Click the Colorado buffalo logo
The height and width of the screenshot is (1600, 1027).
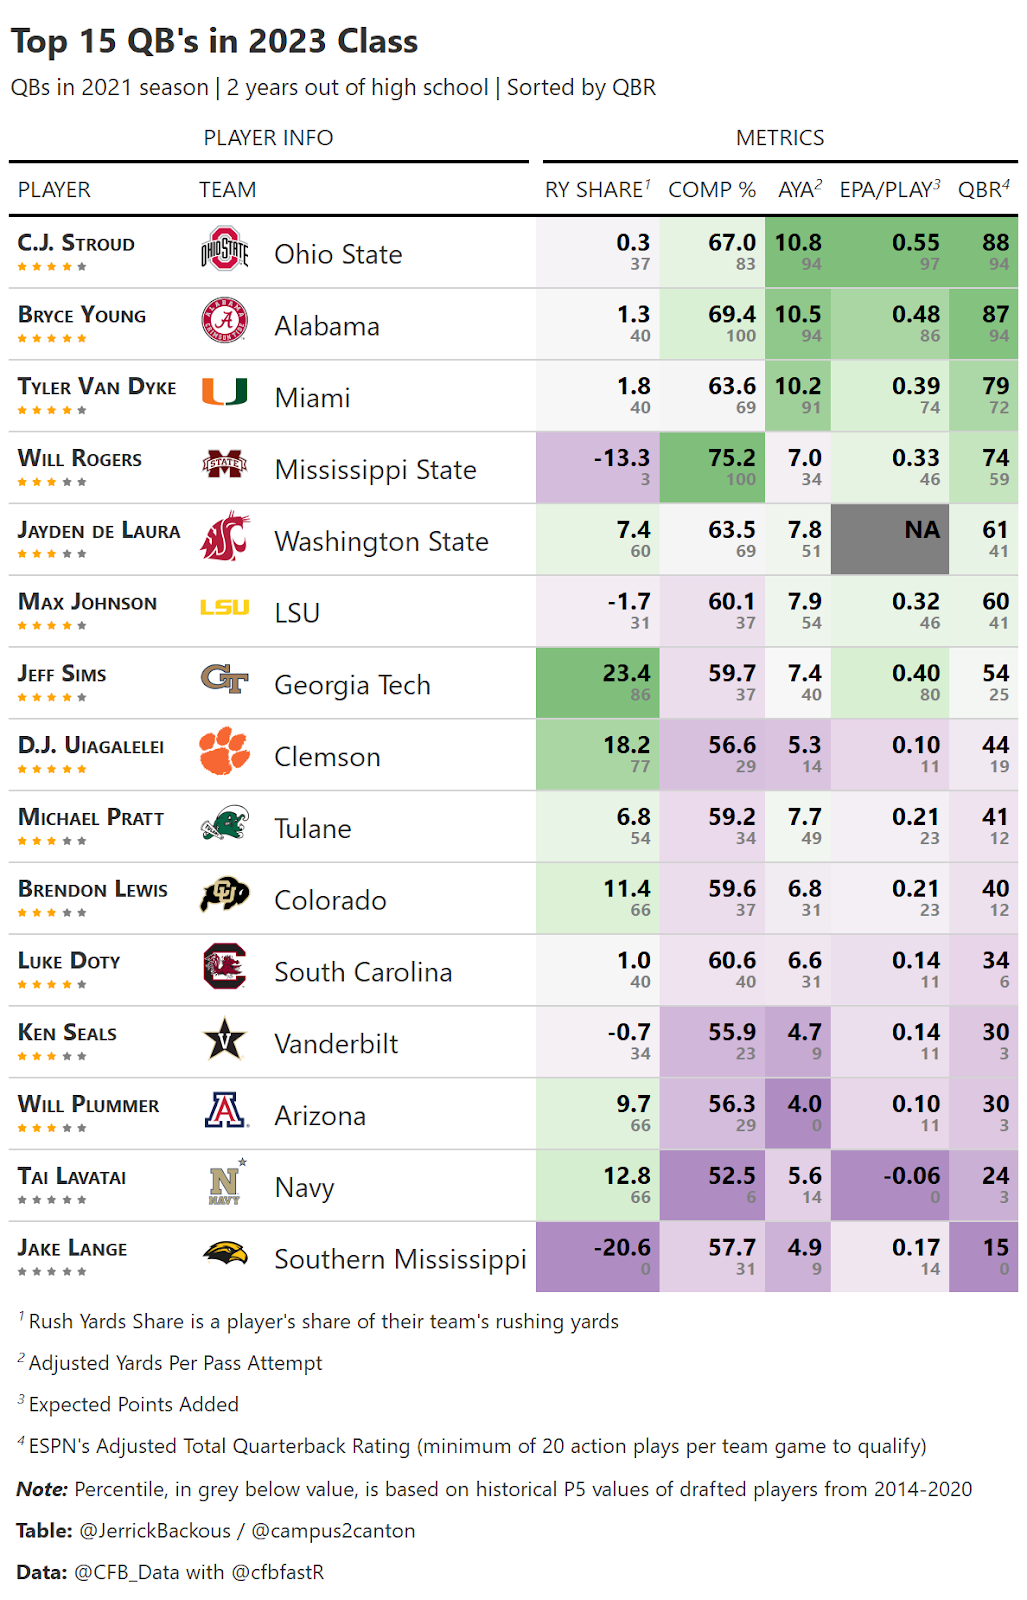point(225,895)
